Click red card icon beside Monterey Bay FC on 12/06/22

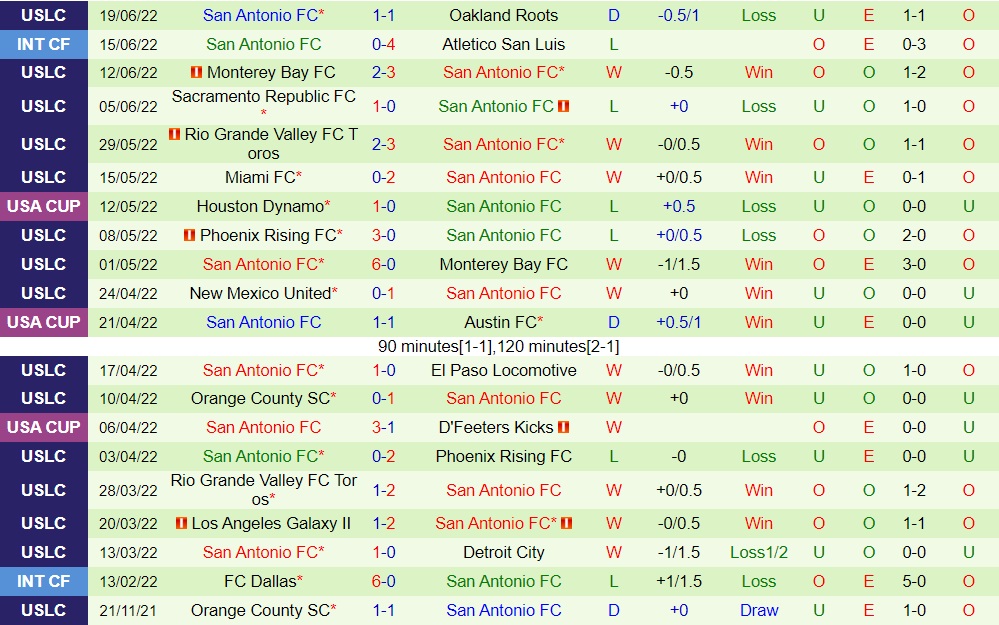point(196,73)
